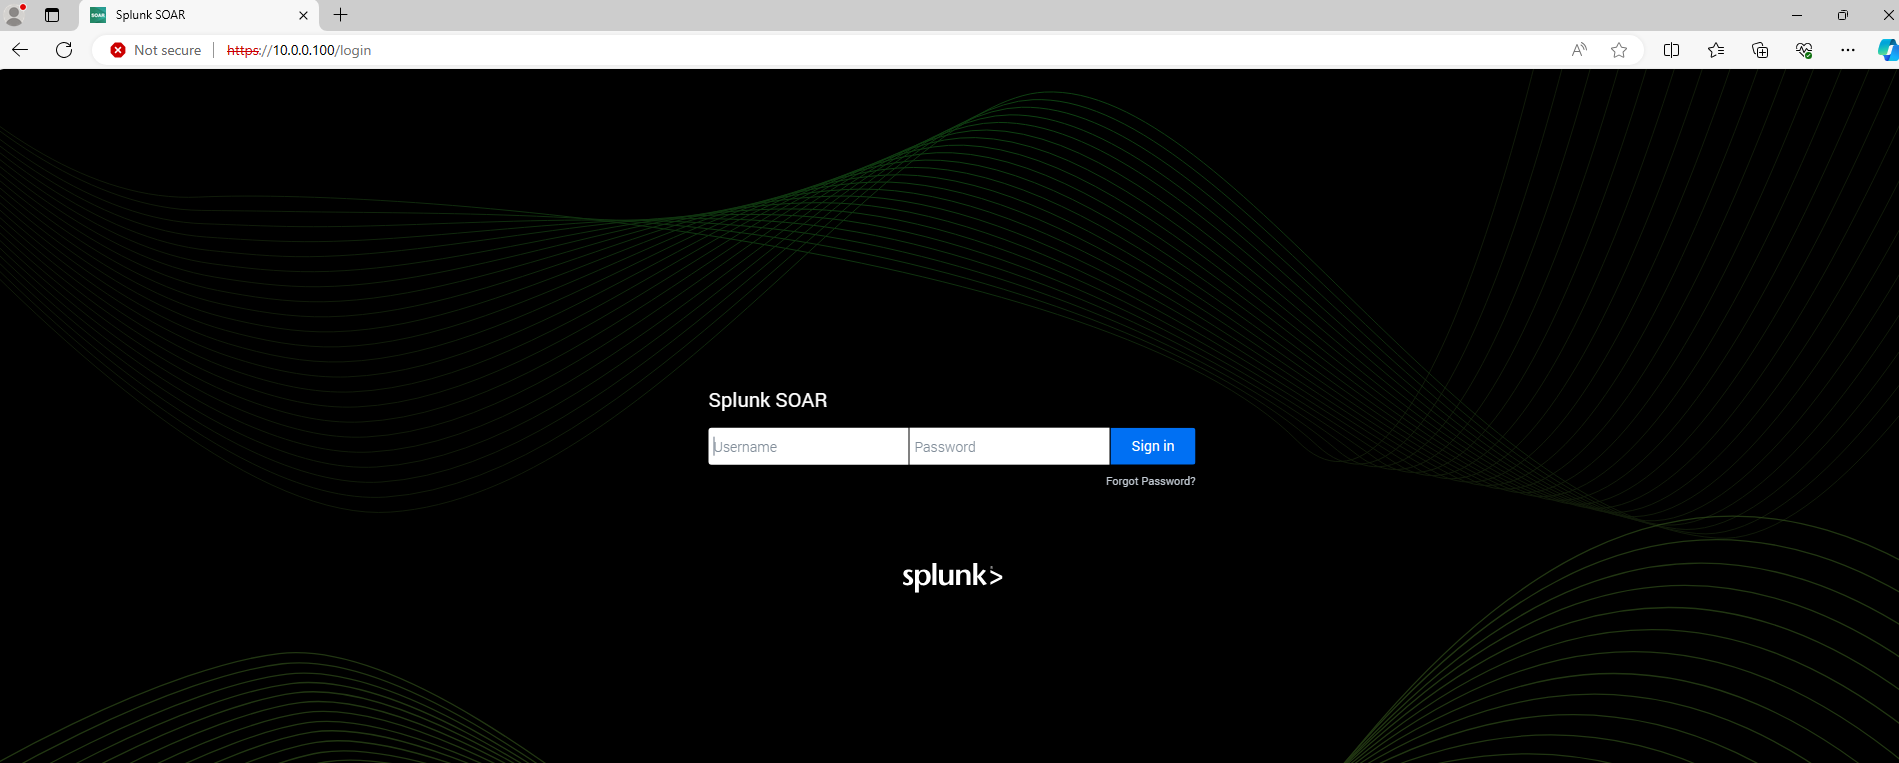Close the Splunk SOAR tab
Image resolution: width=1899 pixels, height=763 pixels.
click(304, 15)
